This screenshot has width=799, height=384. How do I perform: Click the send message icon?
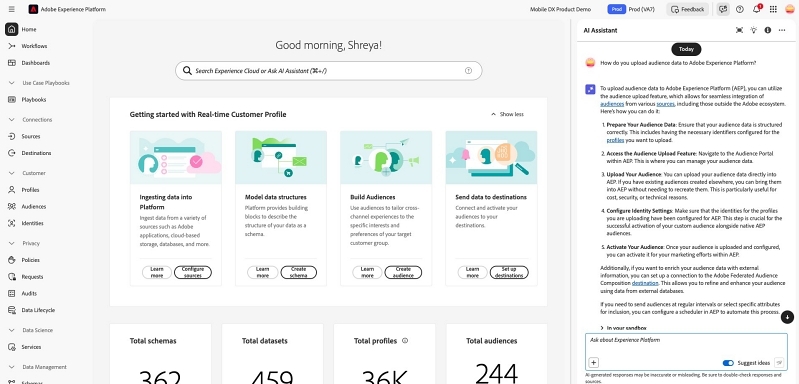pyautogui.click(x=779, y=363)
